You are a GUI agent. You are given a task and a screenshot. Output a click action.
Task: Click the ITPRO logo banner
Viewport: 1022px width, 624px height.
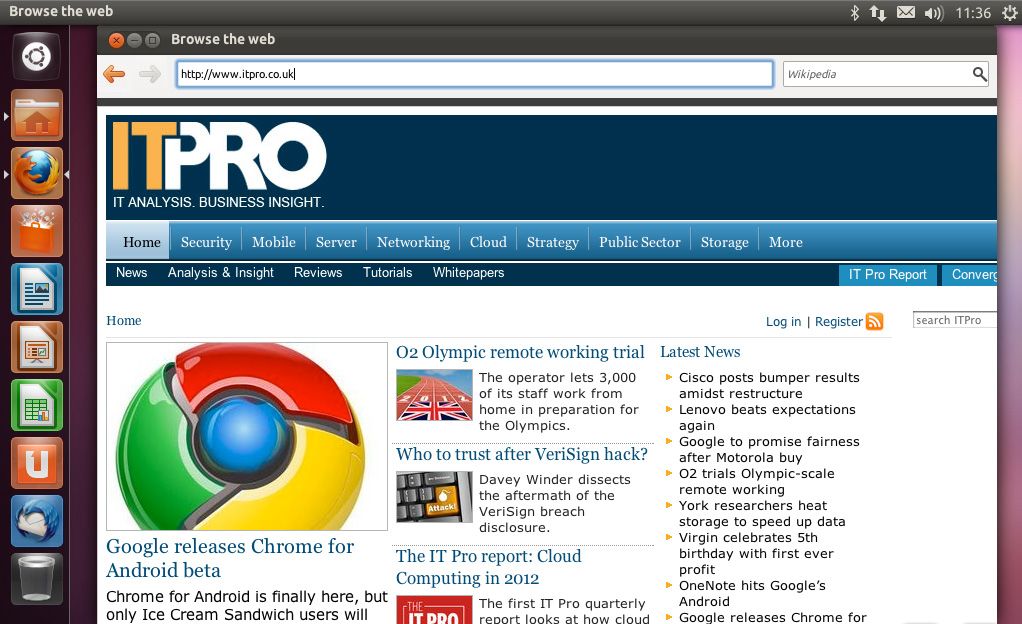[x=219, y=166]
